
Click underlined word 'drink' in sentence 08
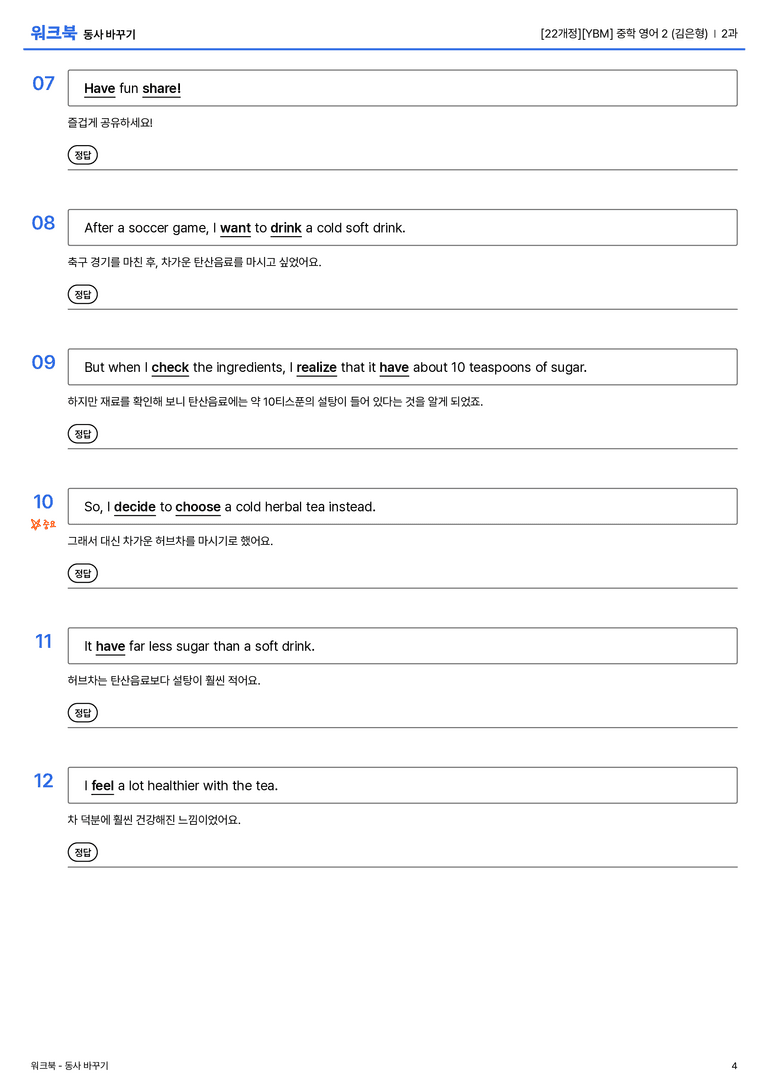coord(286,228)
